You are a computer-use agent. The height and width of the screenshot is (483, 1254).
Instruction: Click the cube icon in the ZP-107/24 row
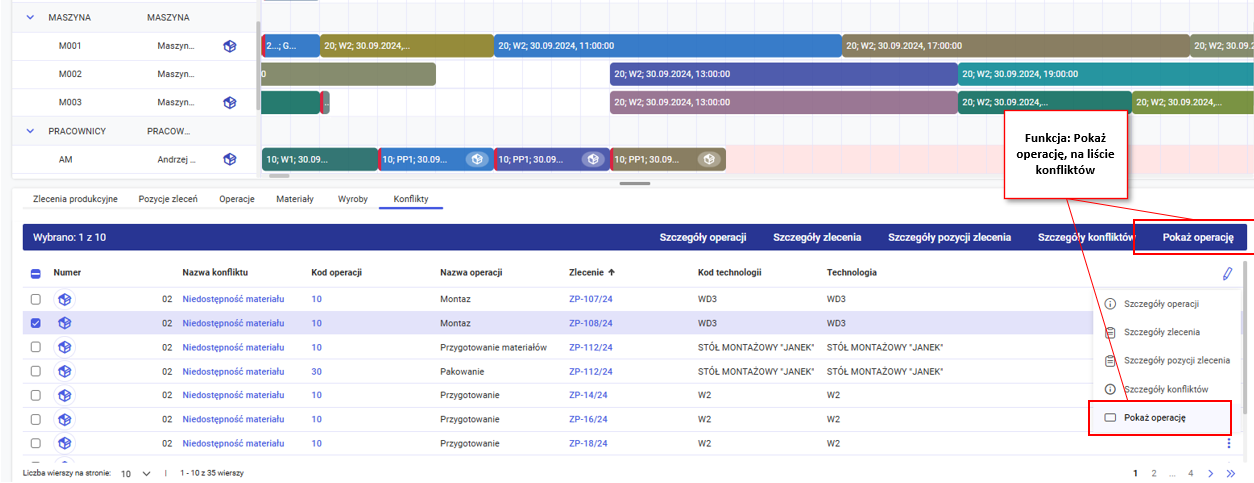click(65, 299)
